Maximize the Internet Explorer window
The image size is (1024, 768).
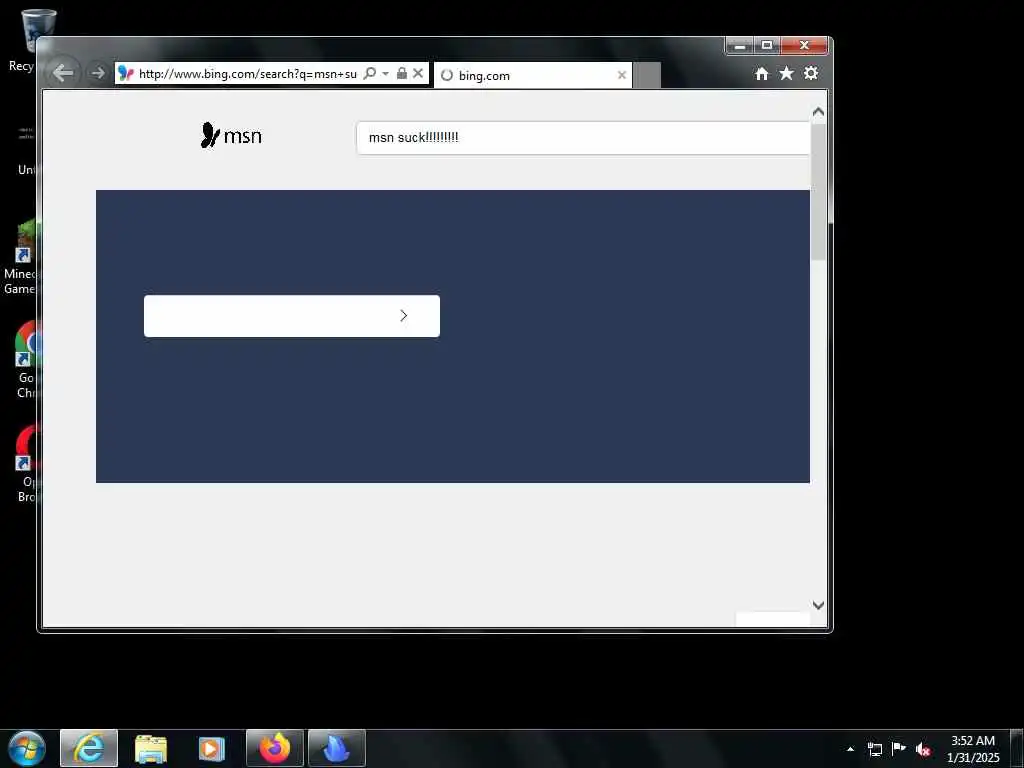point(767,46)
